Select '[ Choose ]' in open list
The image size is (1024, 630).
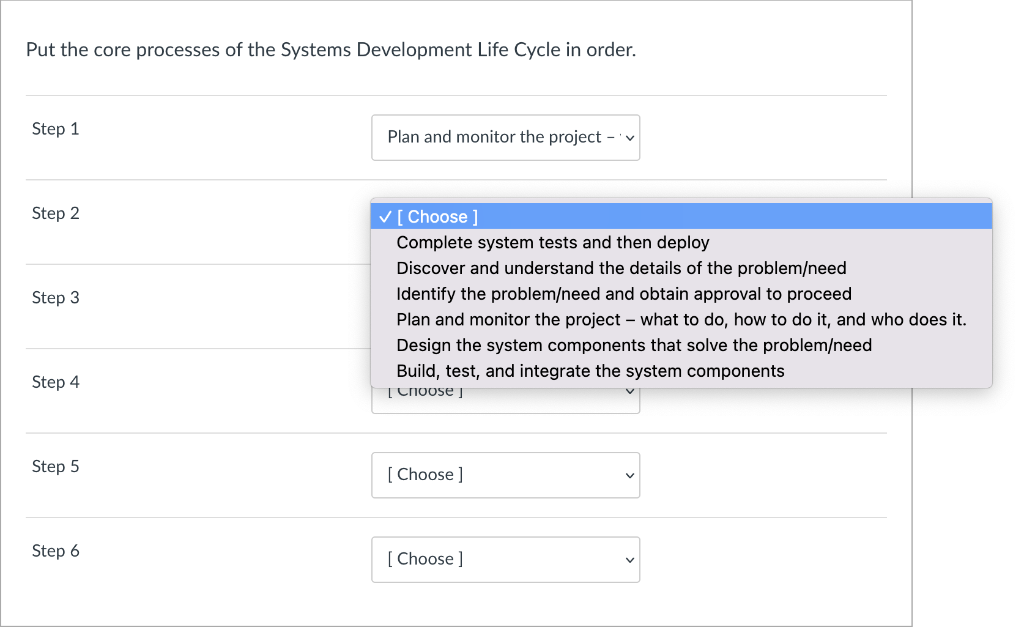coord(681,216)
